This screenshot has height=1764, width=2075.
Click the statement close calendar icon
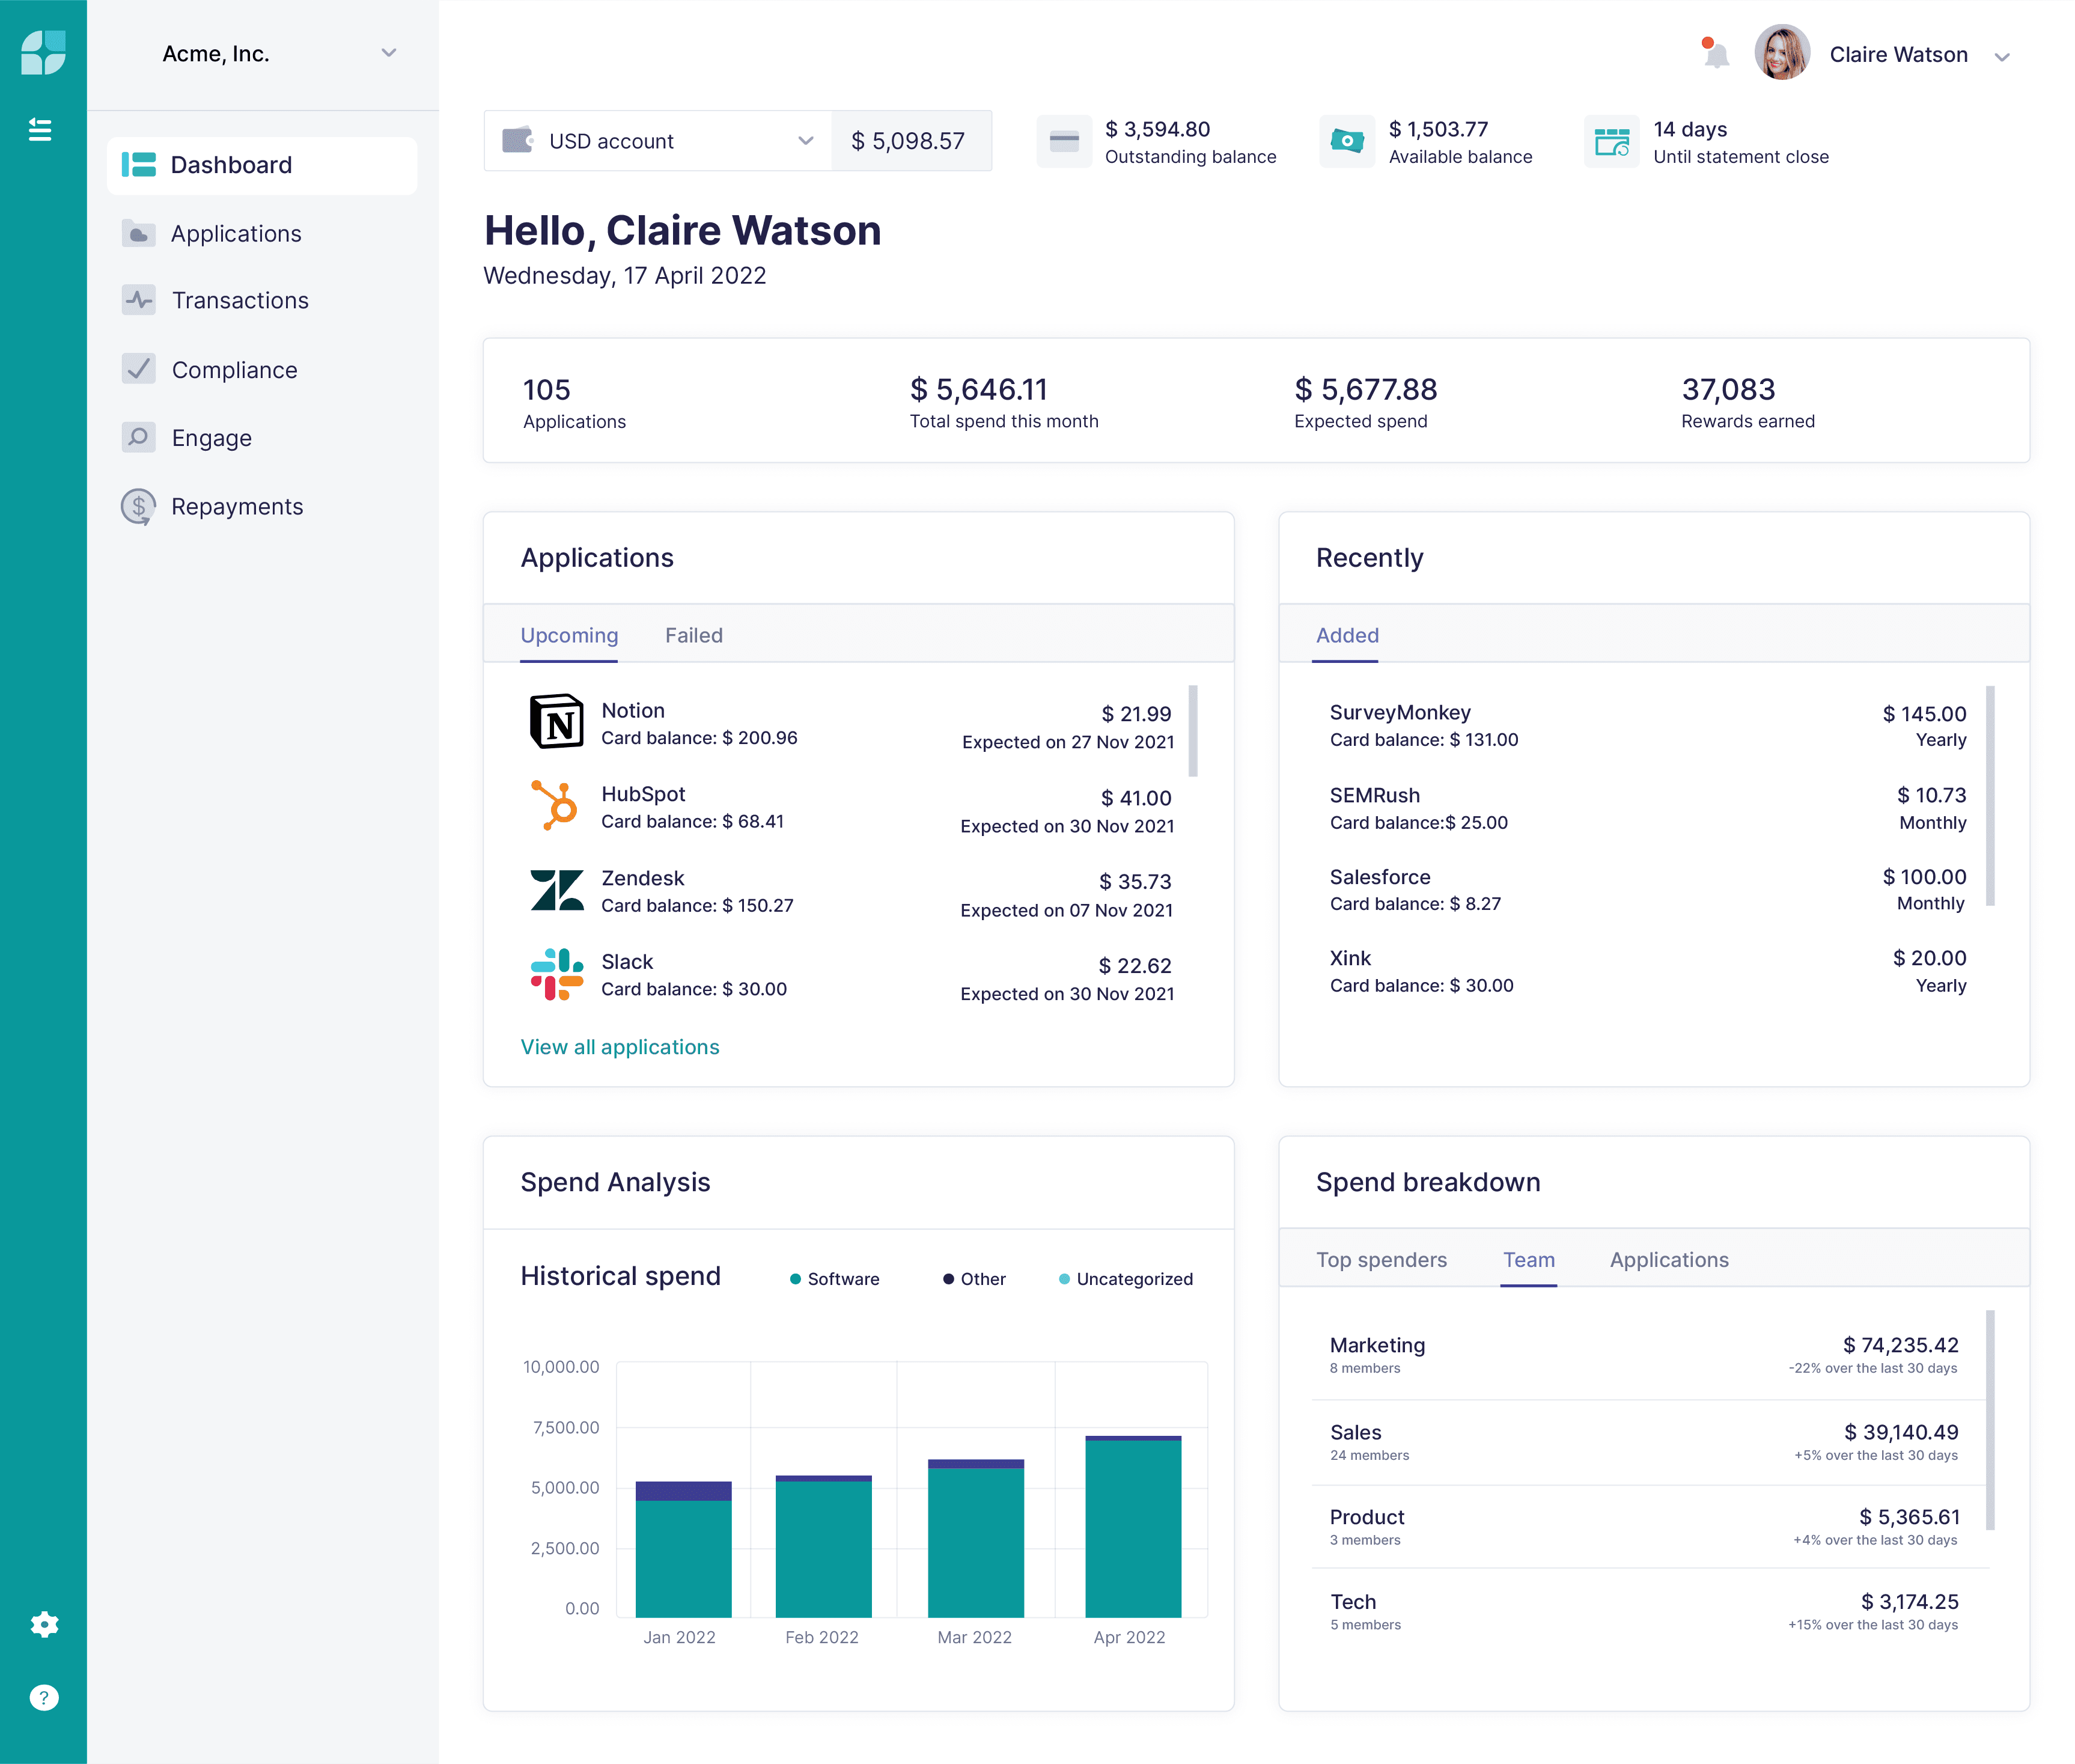pos(1611,142)
